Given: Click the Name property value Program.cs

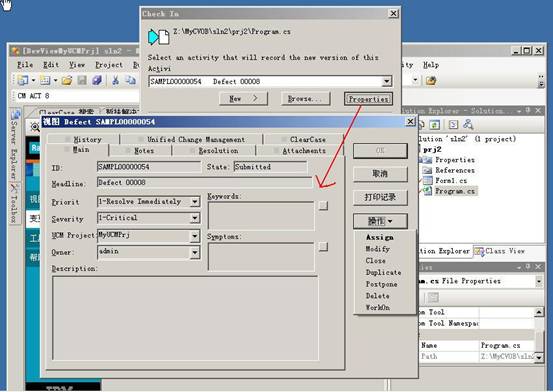Looking at the screenshot, I should (x=507, y=345).
